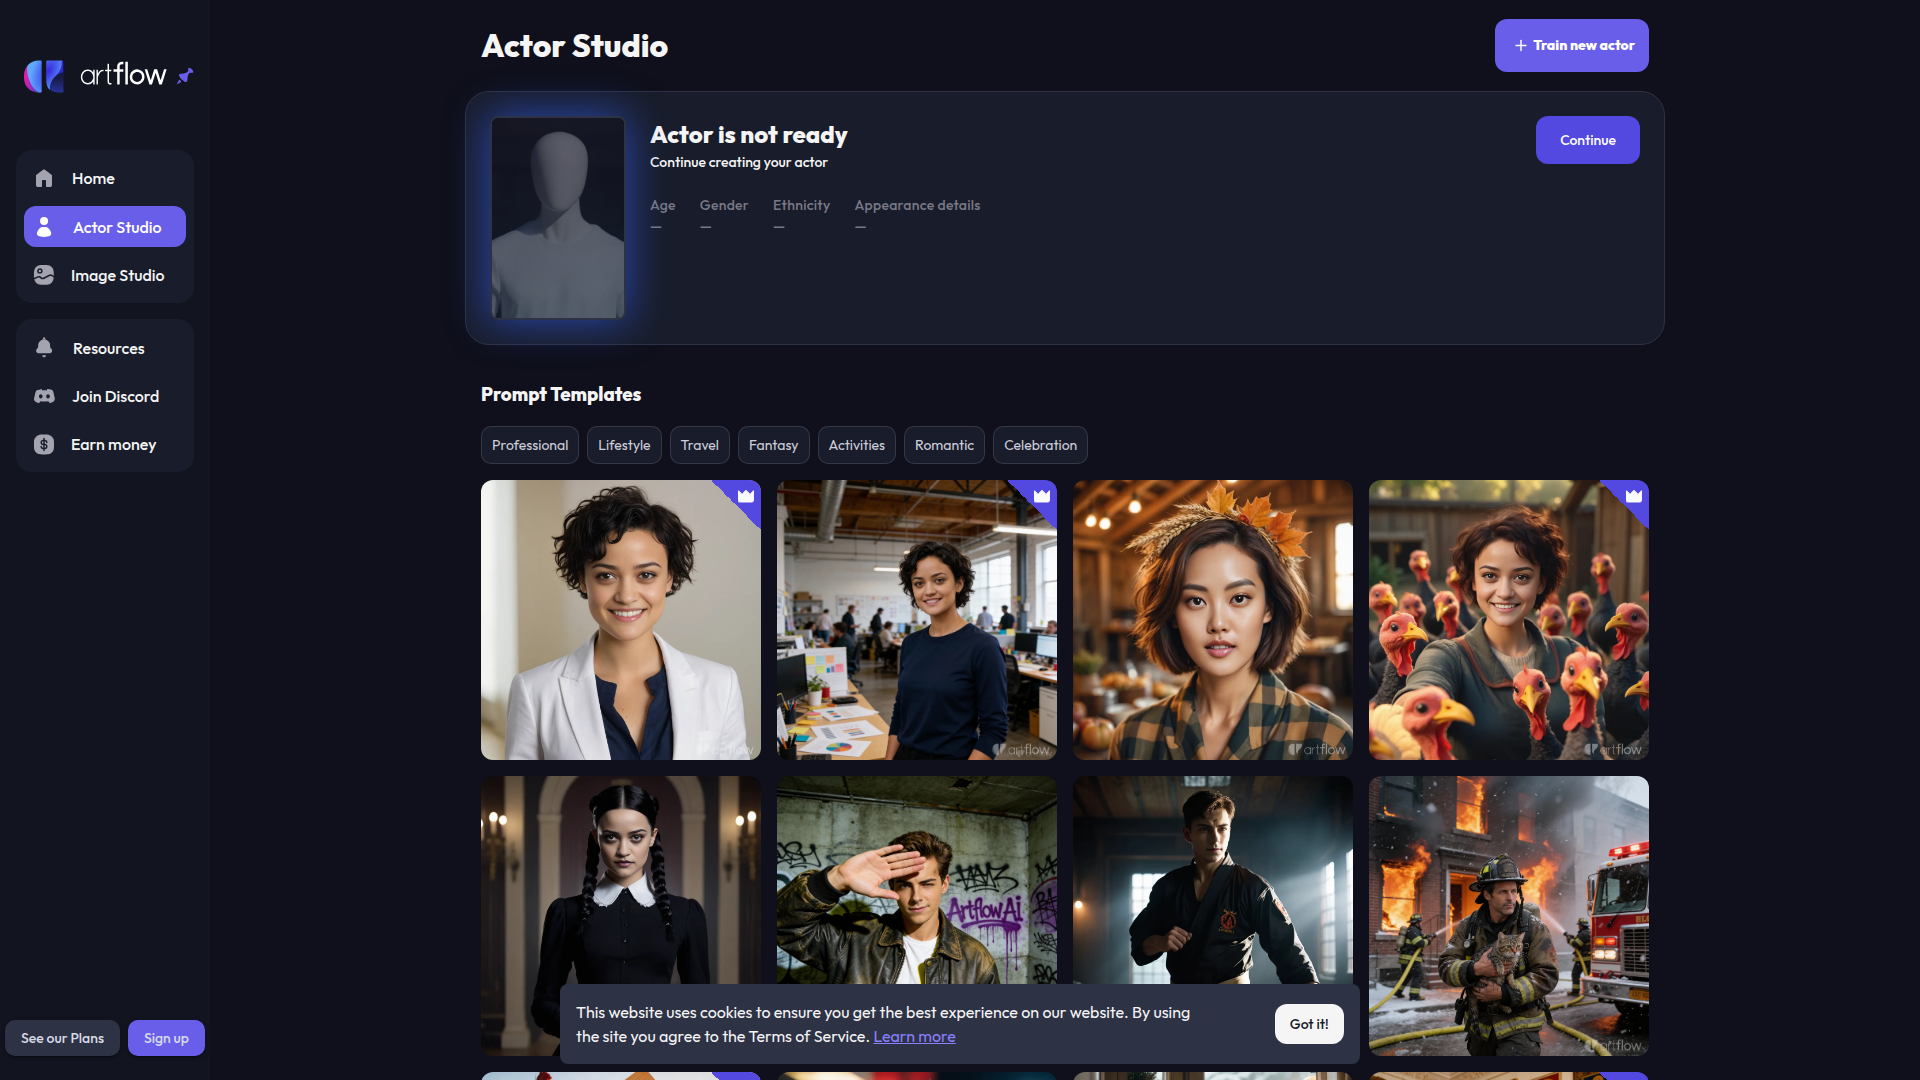Click the Resources bell icon
Viewport: 1920px width, 1080px height.
(x=44, y=348)
